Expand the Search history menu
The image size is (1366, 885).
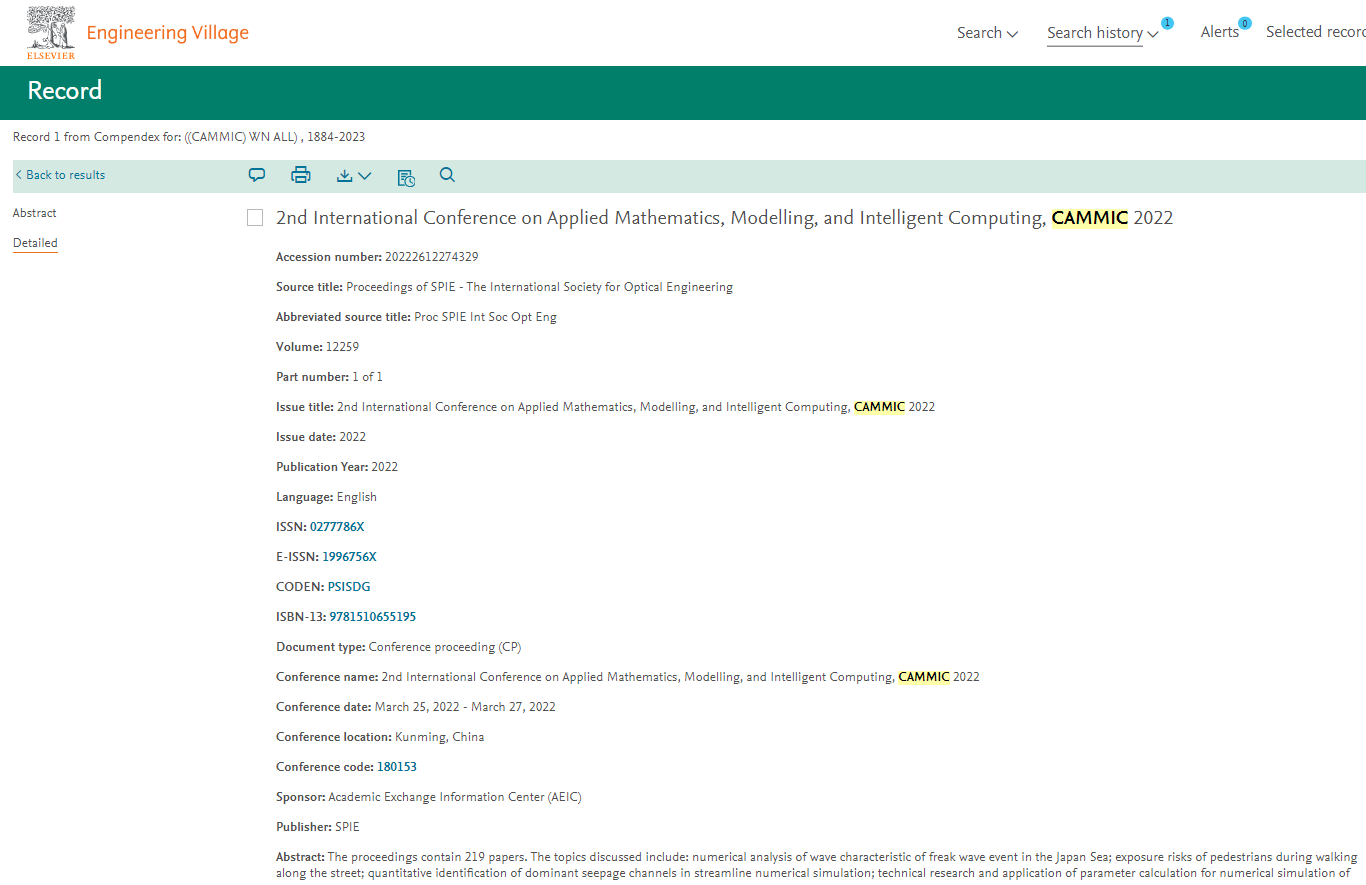1102,33
